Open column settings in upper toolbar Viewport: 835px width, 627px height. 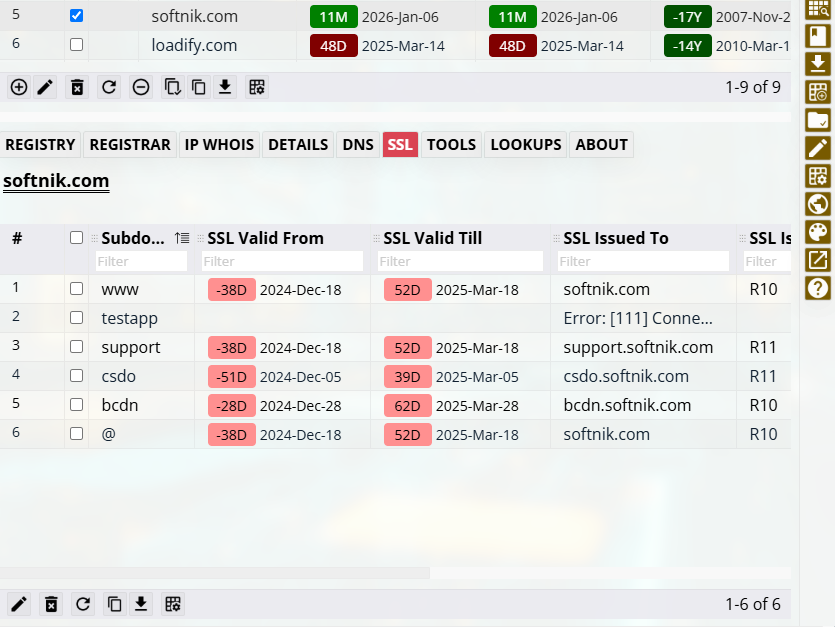pyautogui.click(x=257, y=87)
